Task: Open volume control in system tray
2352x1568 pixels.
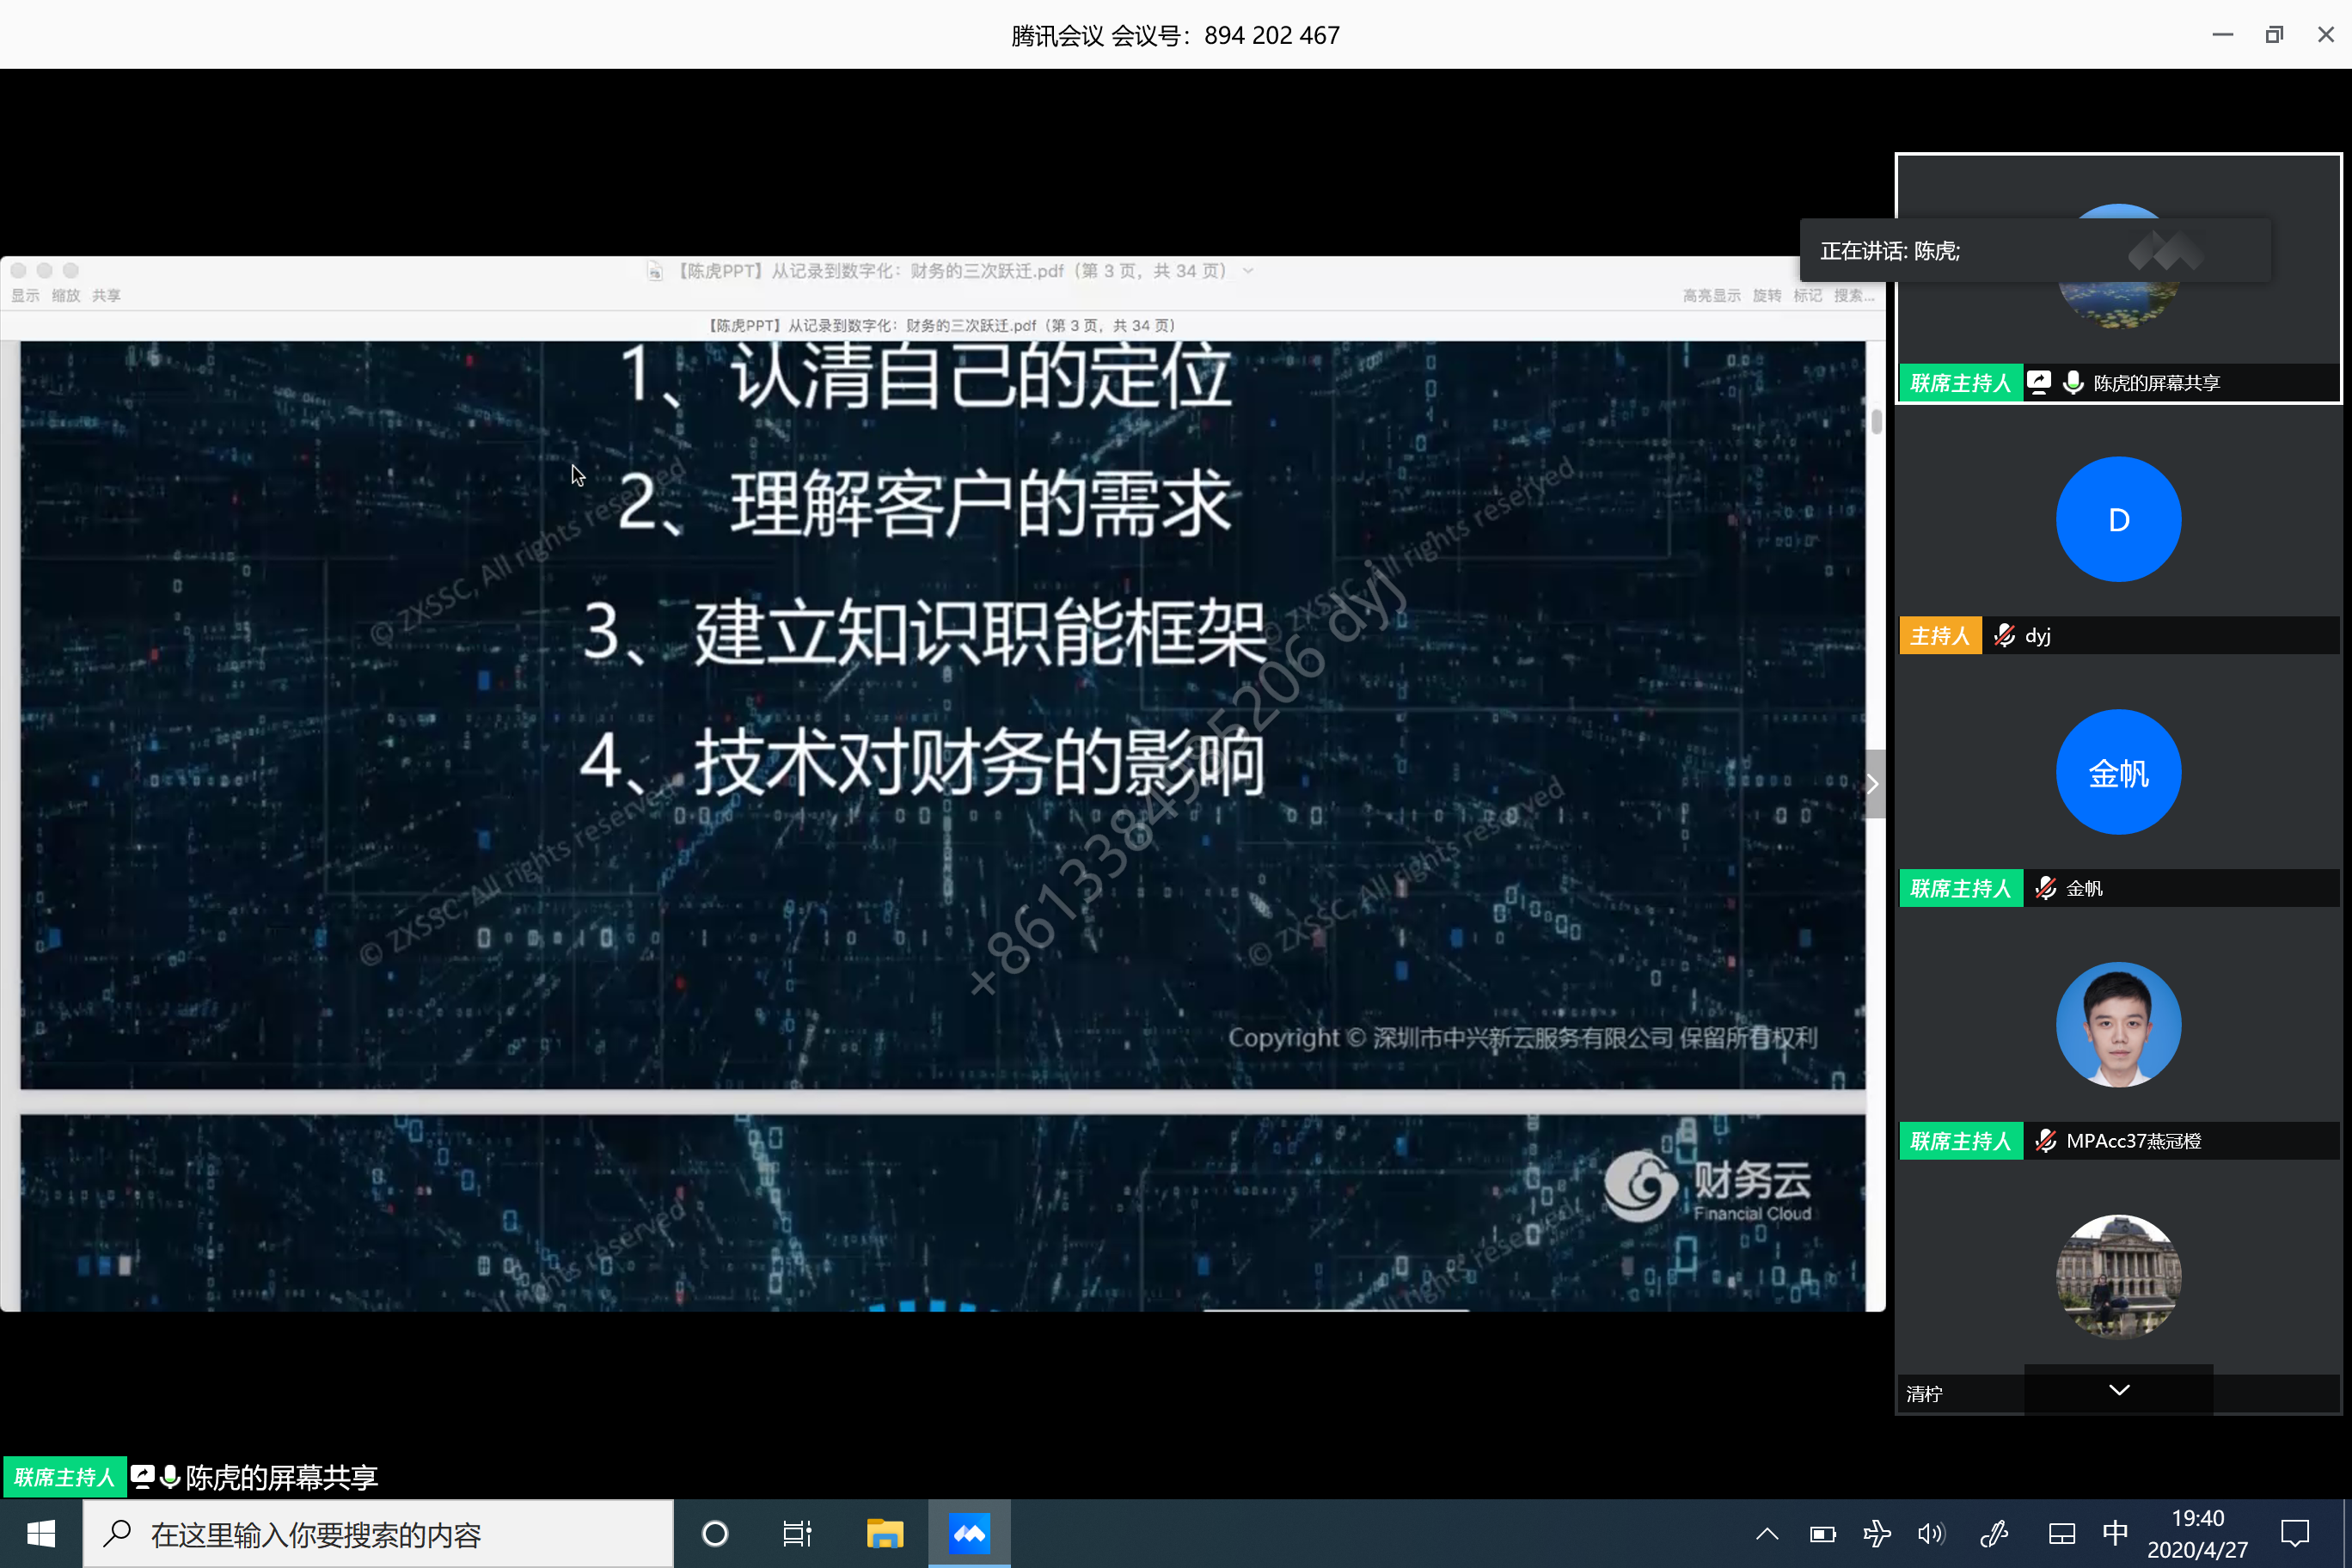Action: (x=1931, y=1533)
